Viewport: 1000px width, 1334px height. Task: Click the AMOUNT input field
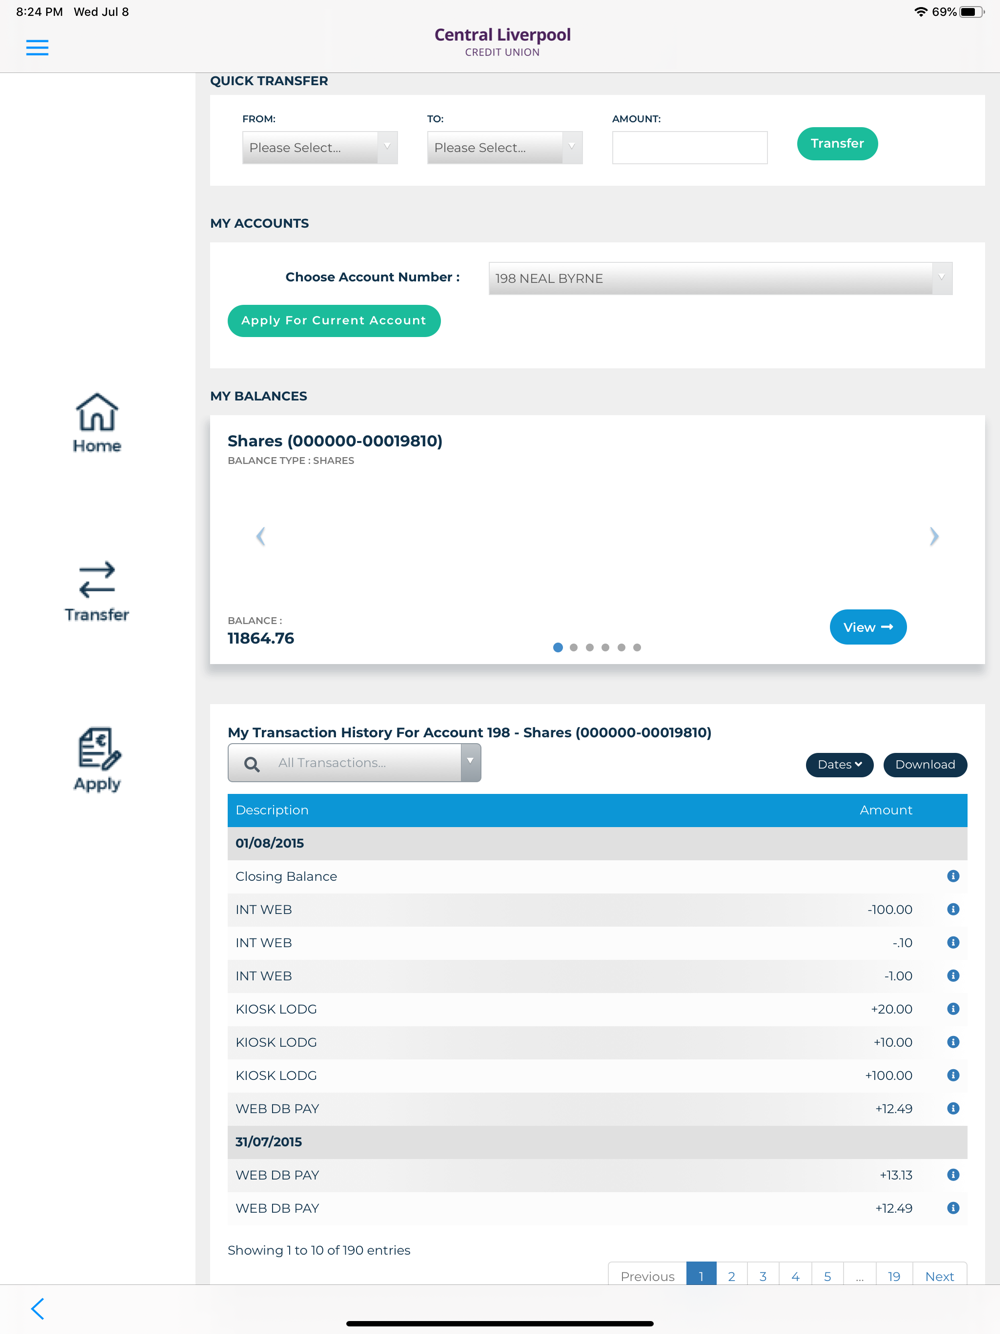pos(690,148)
